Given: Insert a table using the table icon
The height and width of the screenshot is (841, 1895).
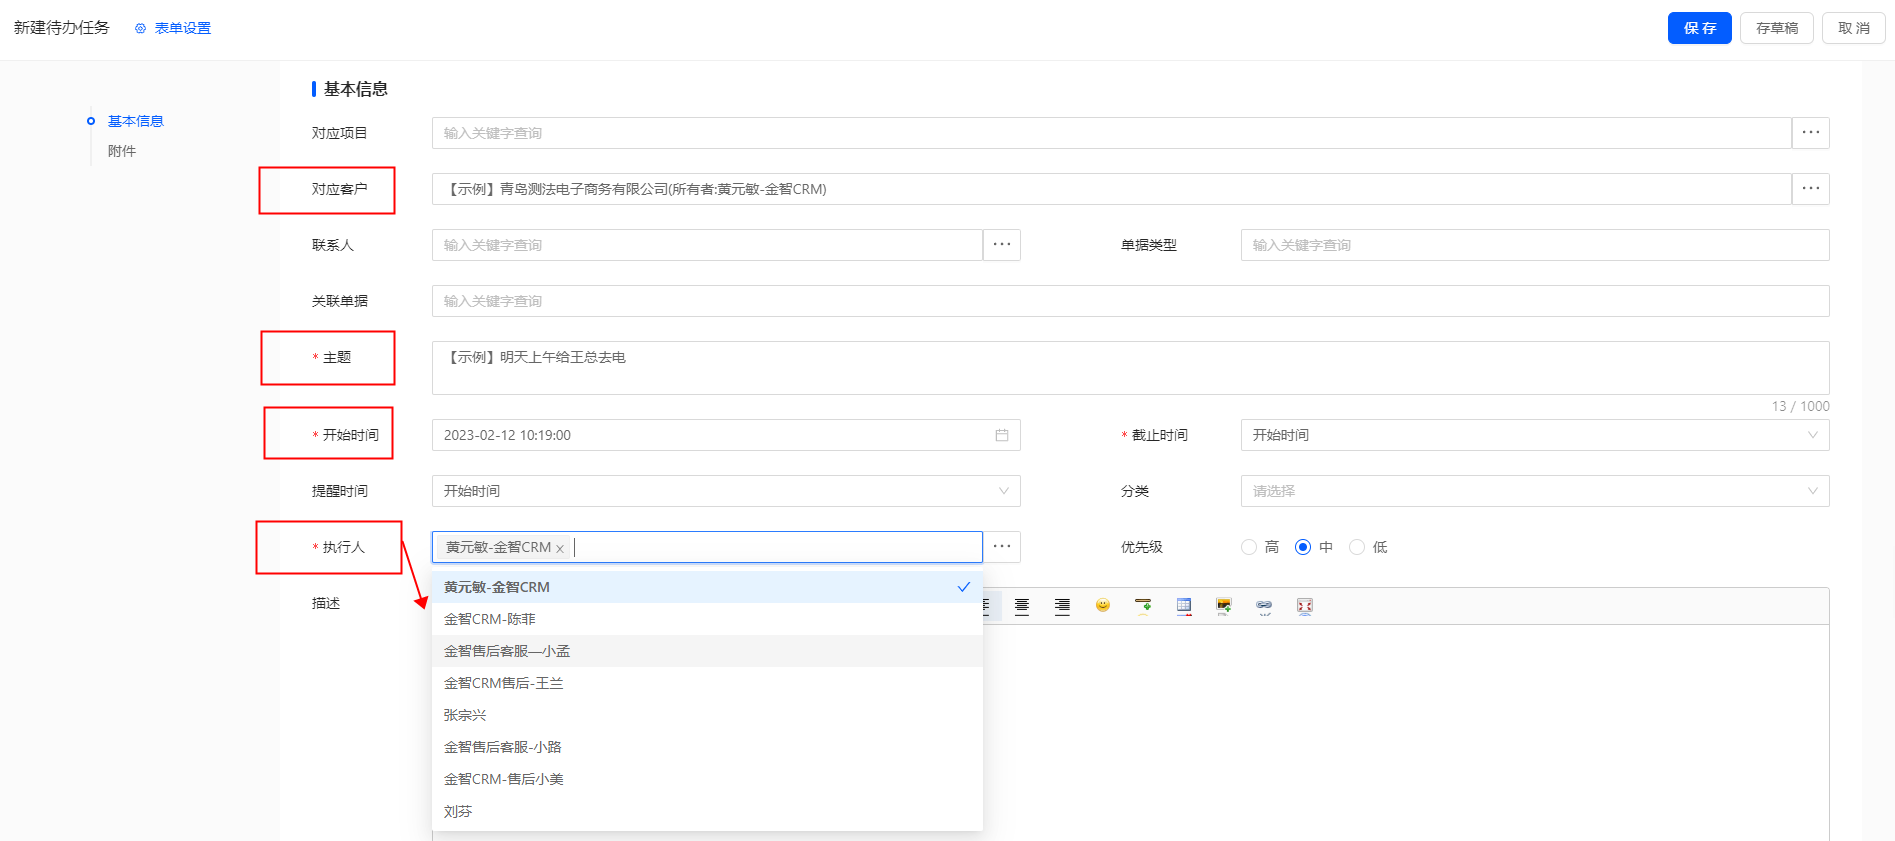Looking at the screenshot, I should pyautogui.click(x=1184, y=606).
